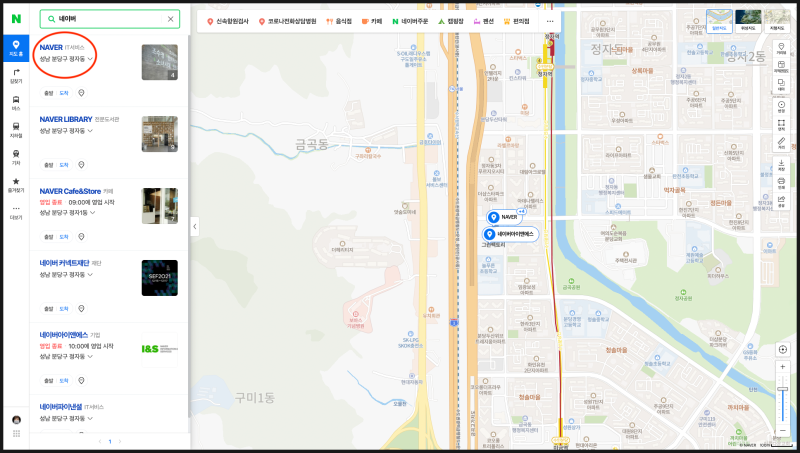The height and width of the screenshot is (453, 800).
Task: Open the NAVER LIBRARY photo thumbnail
Action: click(160, 134)
